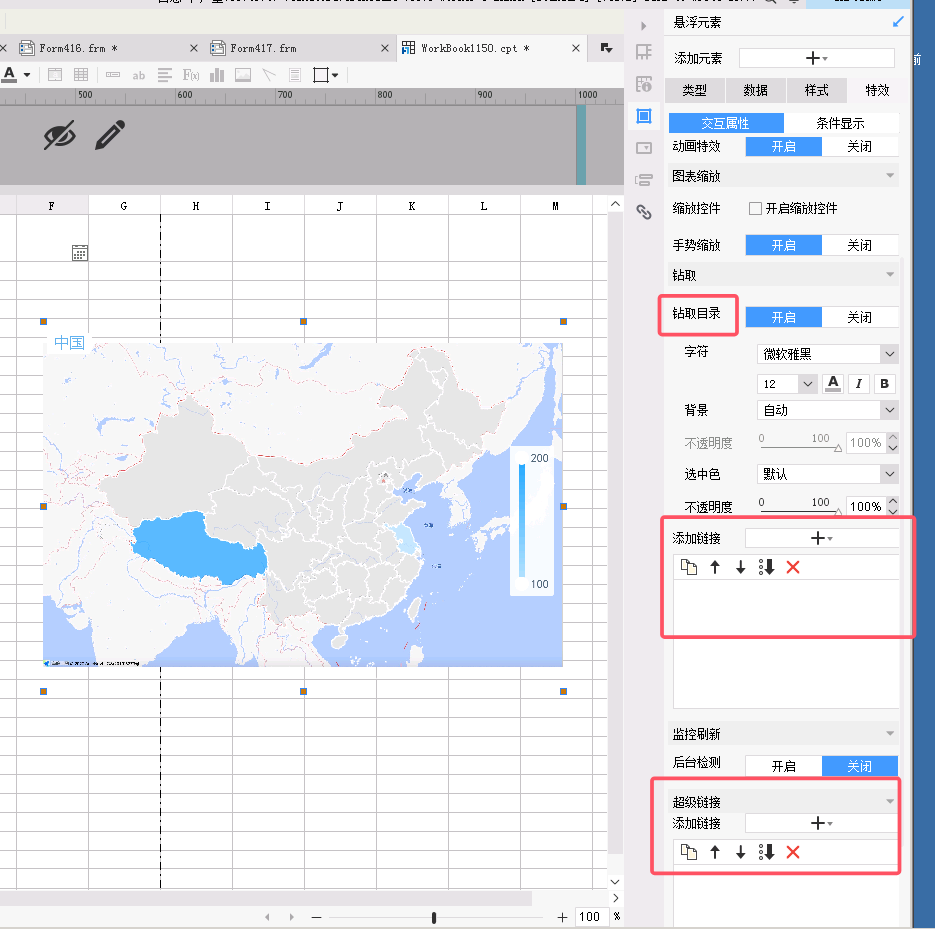
Task: Open the 选中色 默认 dropdown
Action: point(827,475)
